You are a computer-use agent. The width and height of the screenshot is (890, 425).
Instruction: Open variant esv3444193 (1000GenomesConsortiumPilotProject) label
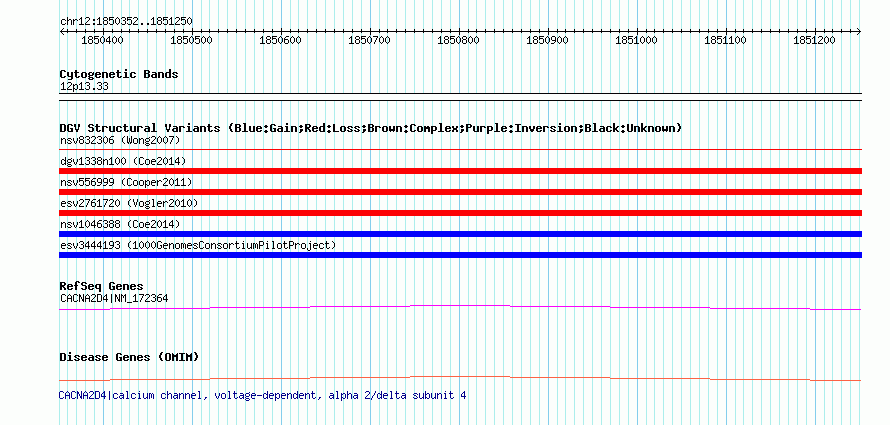[x=198, y=245]
